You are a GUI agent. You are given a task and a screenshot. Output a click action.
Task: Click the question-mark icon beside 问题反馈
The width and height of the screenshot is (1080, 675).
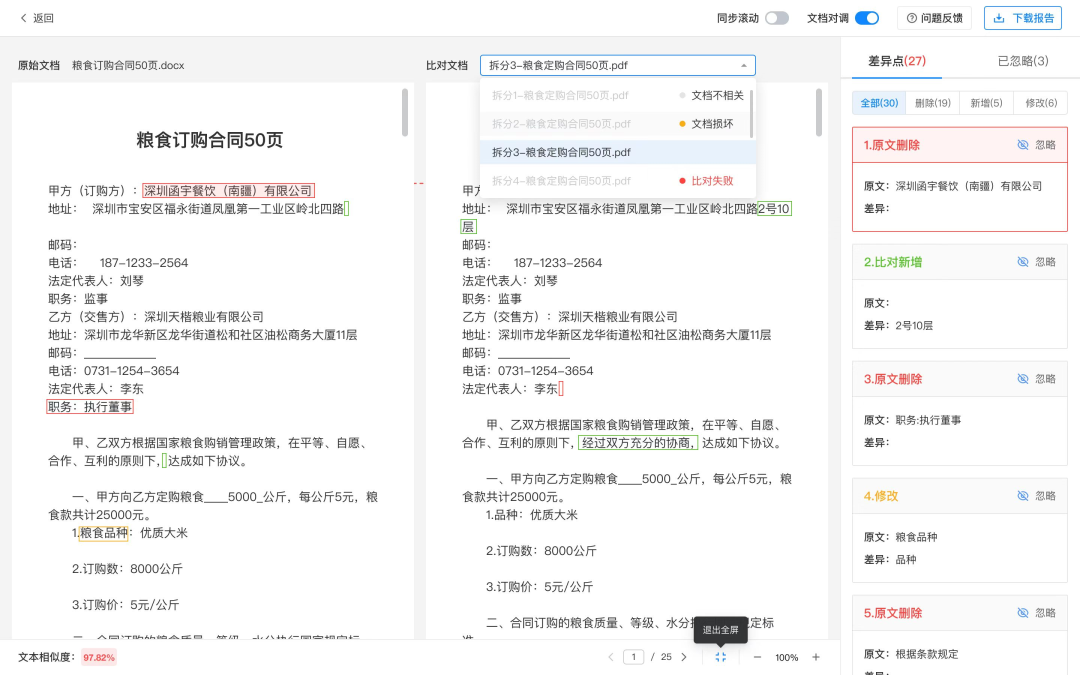(x=911, y=18)
